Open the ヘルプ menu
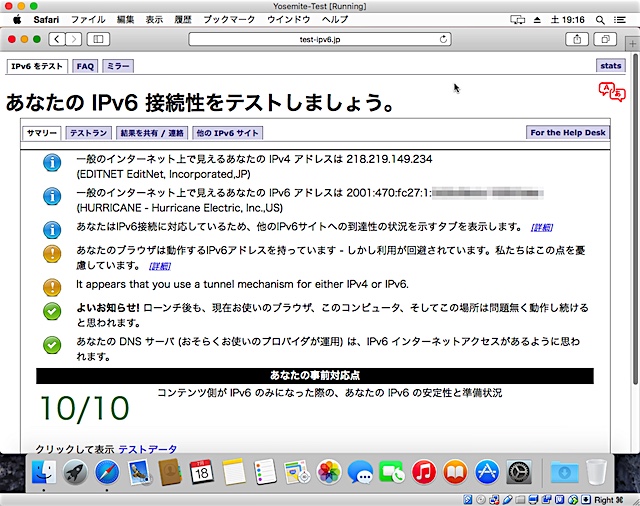 pyautogui.click(x=335, y=20)
